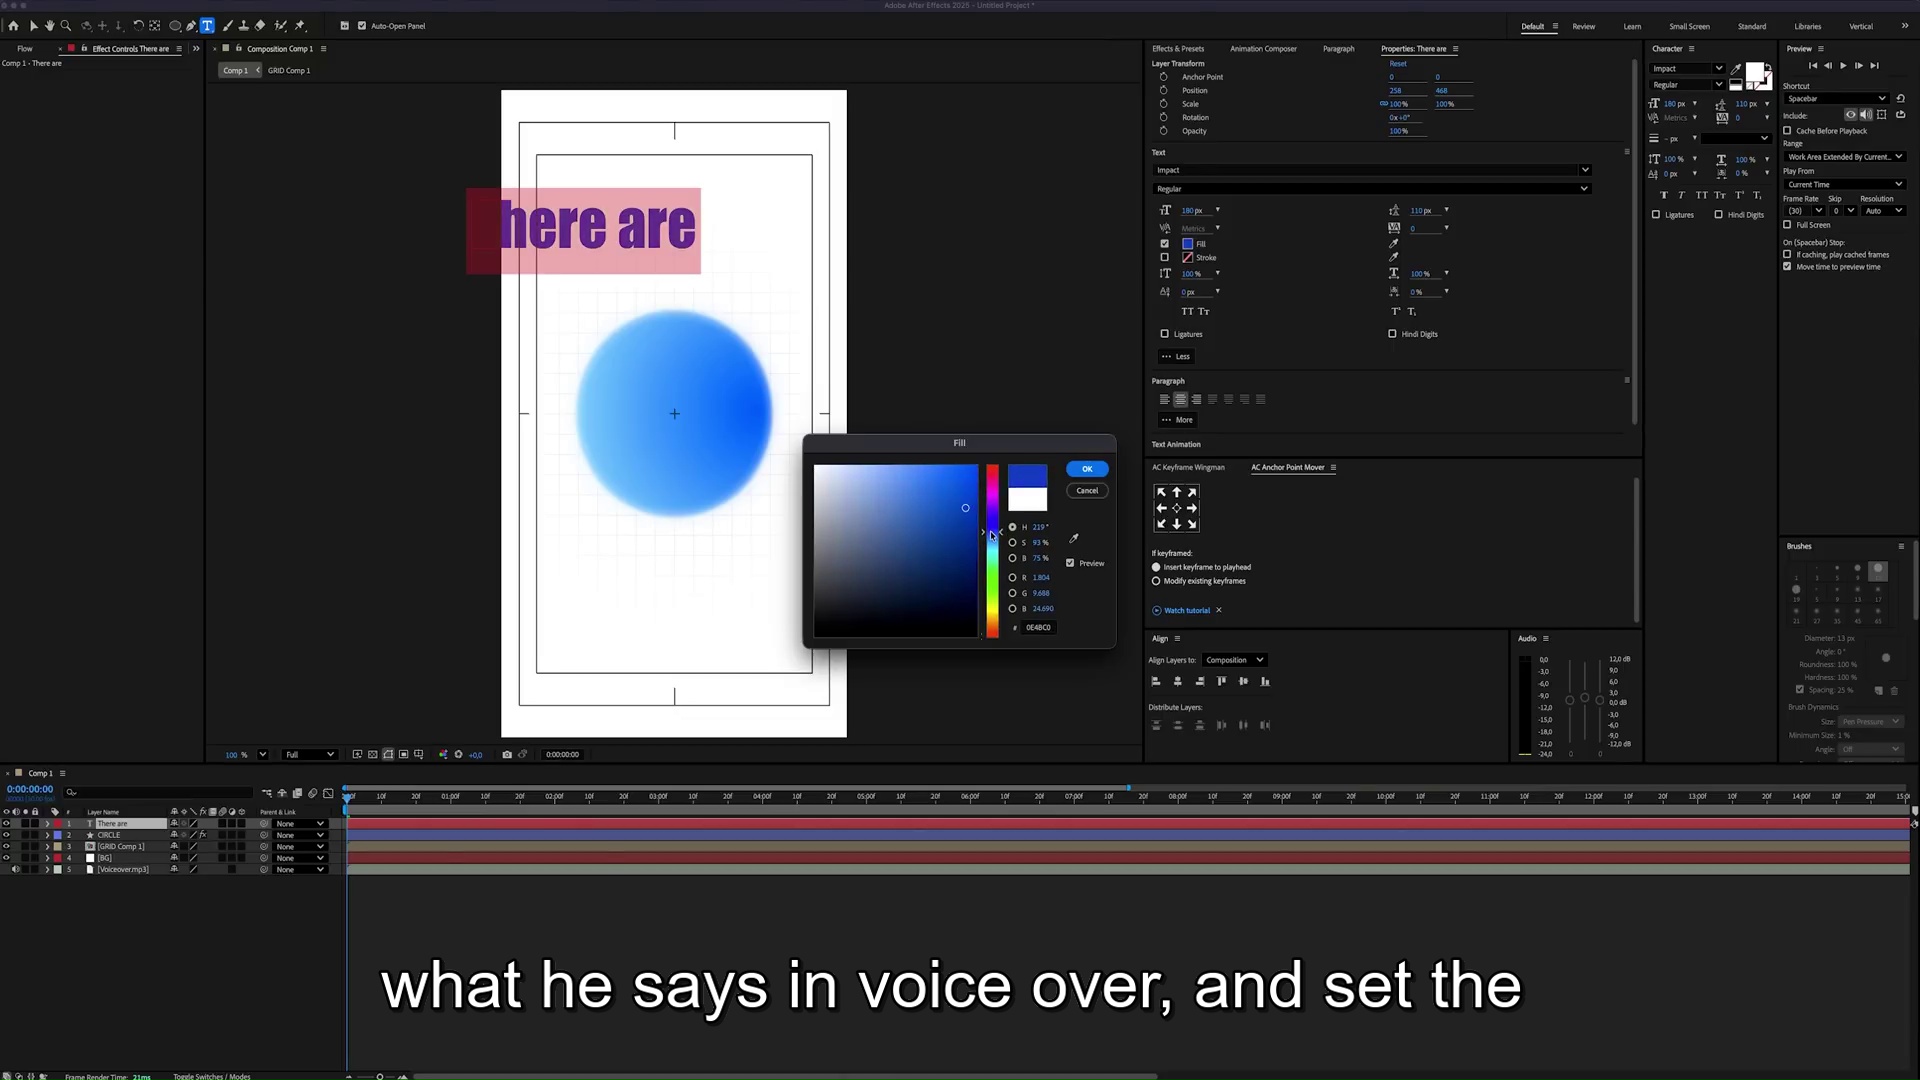Screen dimensions: 1920x1080
Task: Select the Brush tool
Action: pyautogui.click(x=228, y=26)
